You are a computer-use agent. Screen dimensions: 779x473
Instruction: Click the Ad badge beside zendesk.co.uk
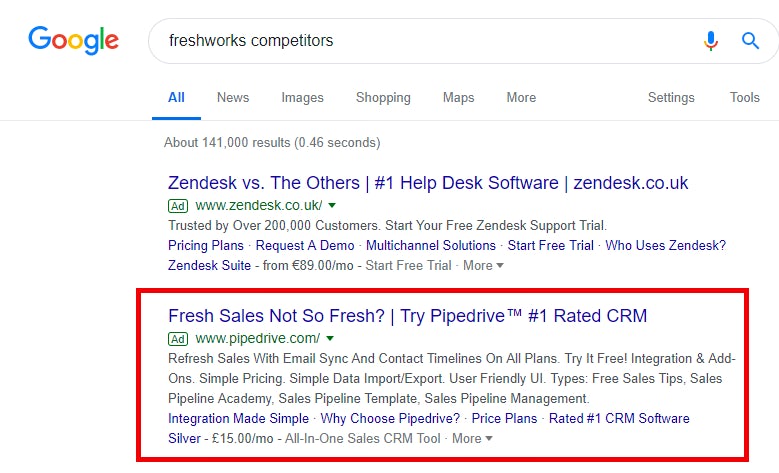(x=178, y=206)
